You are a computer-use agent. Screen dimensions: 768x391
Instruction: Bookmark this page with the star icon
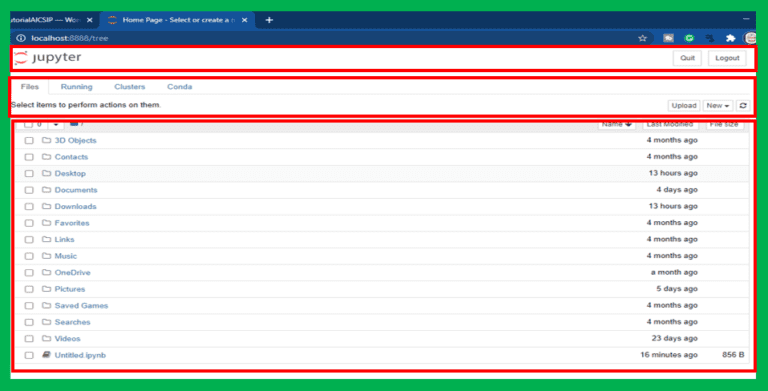point(642,38)
